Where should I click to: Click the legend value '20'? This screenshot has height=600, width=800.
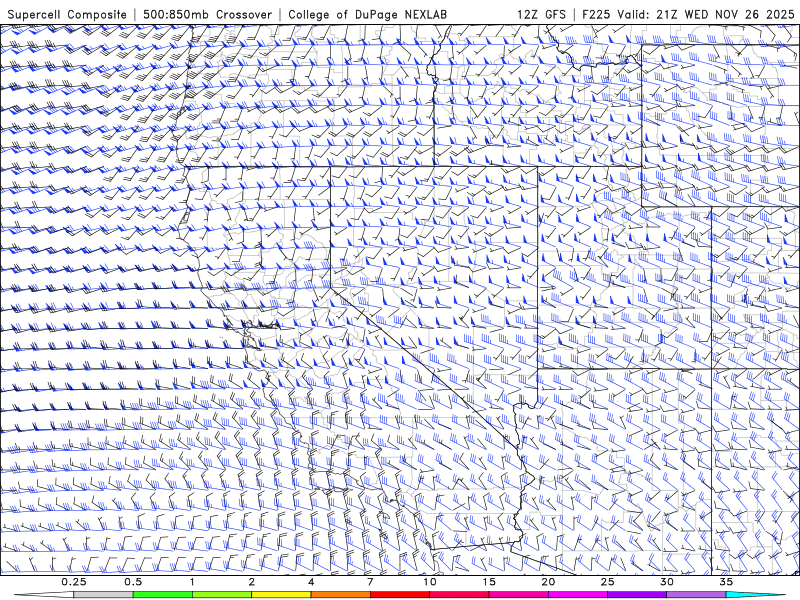[x=548, y=582]
